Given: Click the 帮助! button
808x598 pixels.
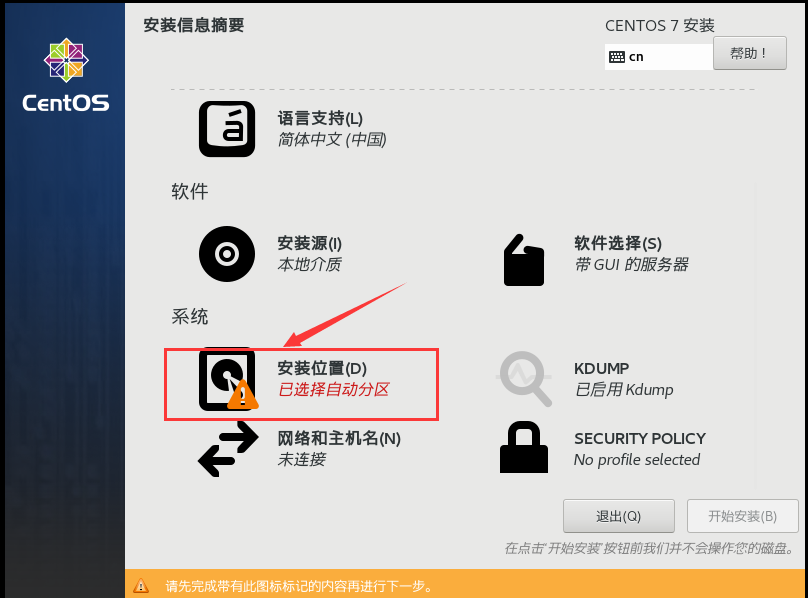Looking at the screenshot, I should (x=750, y=53).
